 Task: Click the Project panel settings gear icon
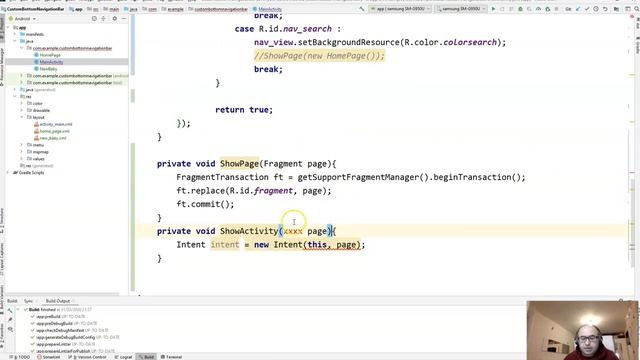click(x=115, y=18)
